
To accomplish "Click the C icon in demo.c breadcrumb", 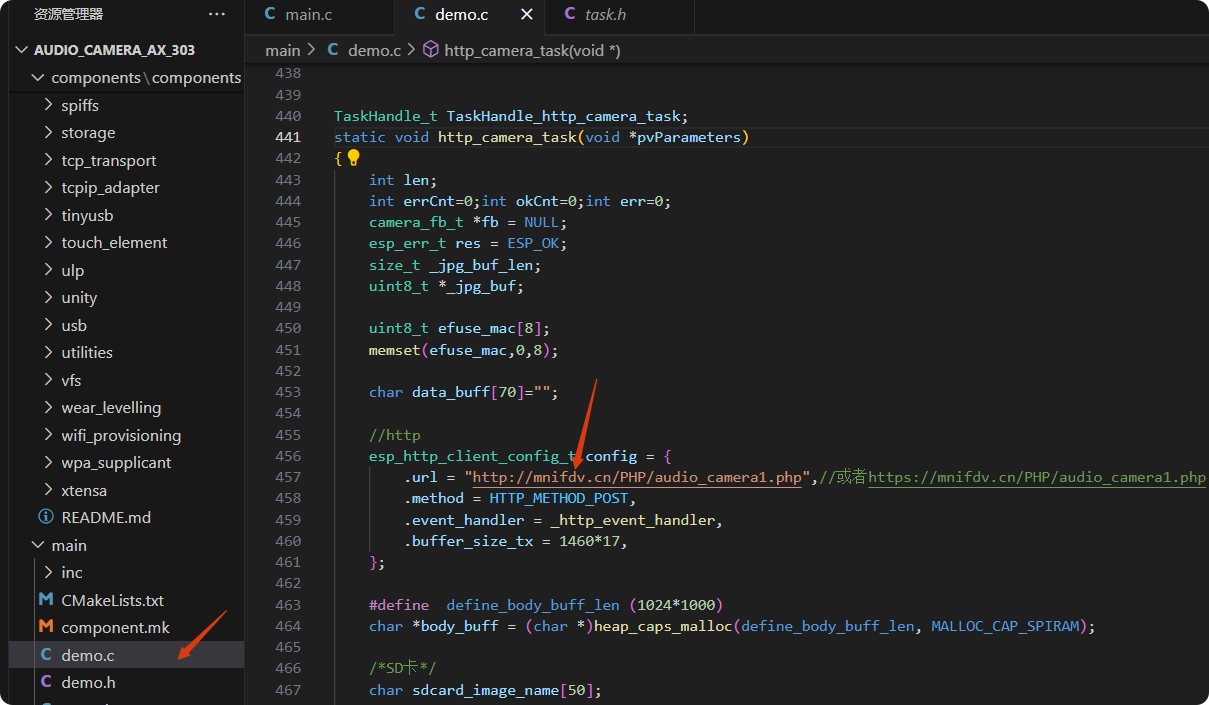I will [333, 50].
